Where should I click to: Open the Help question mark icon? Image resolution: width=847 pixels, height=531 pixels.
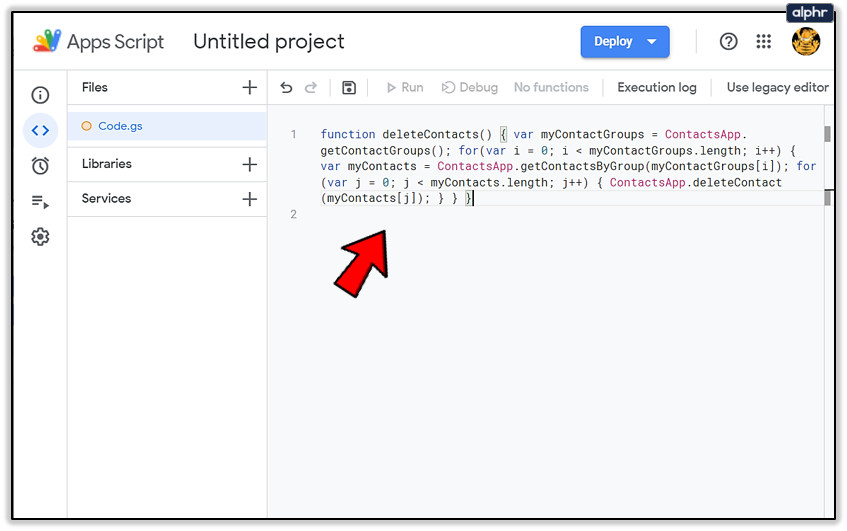[x=729, y=42]
